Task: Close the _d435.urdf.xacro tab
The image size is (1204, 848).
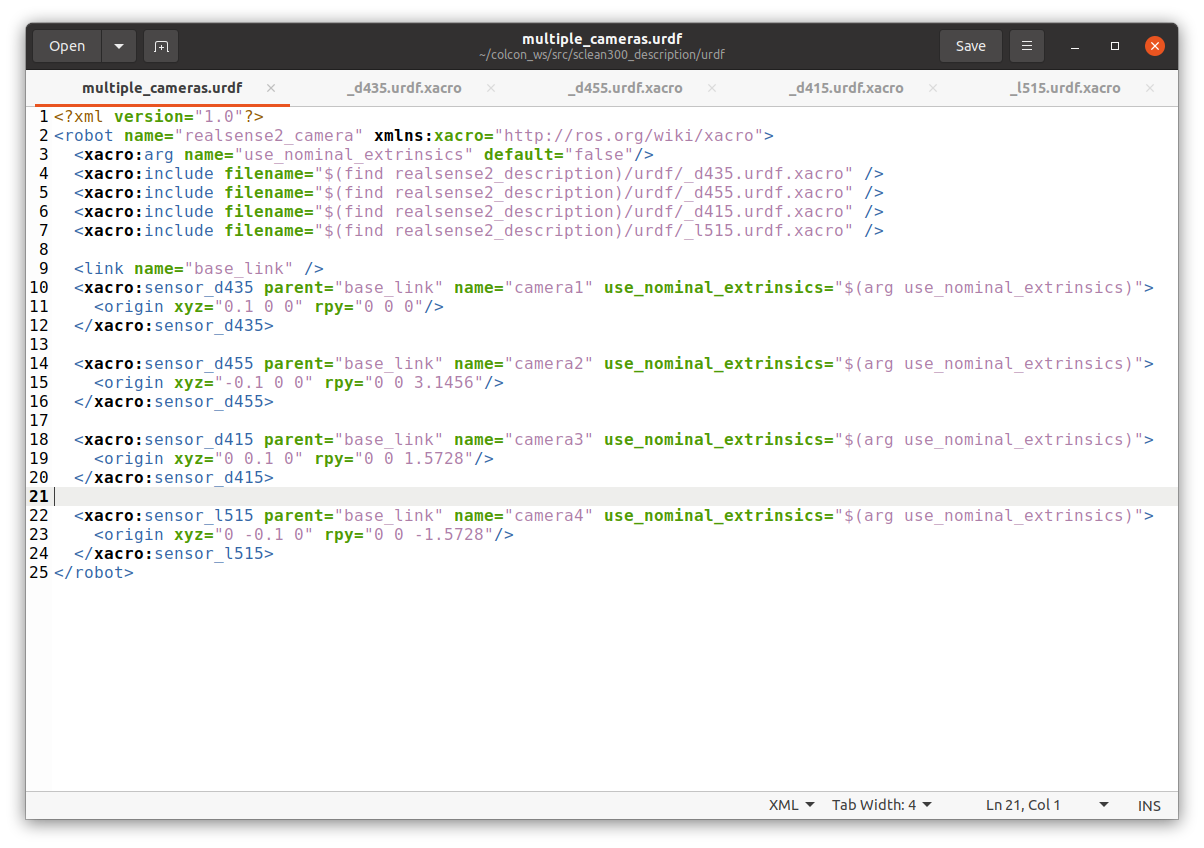Action: [x=491, y=88]
